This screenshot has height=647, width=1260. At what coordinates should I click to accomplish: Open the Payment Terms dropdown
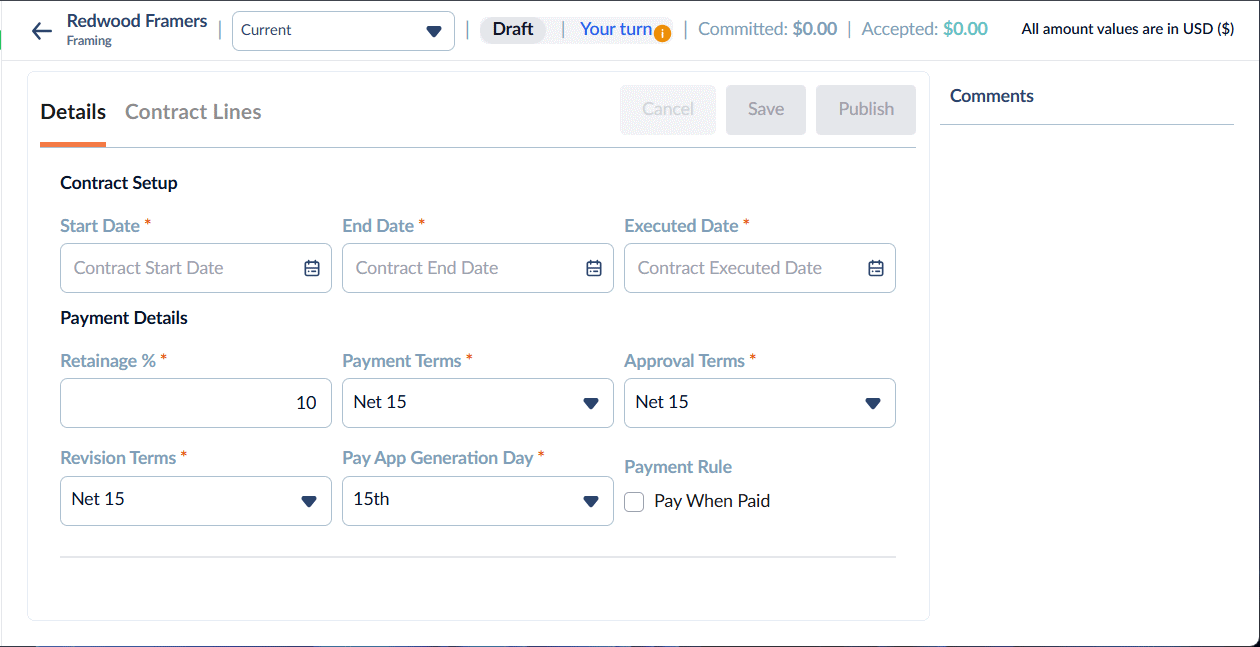pyautogui.click(x=478, y=403)
